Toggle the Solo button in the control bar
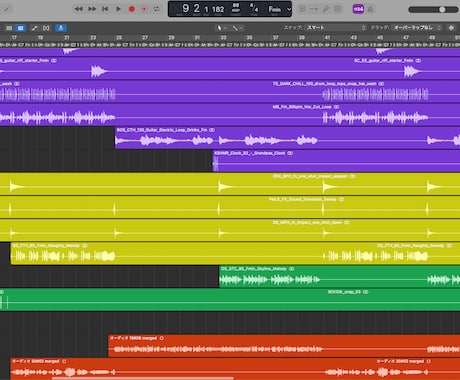The height and width of the screenshot is (380, 460). click(337, 9)
